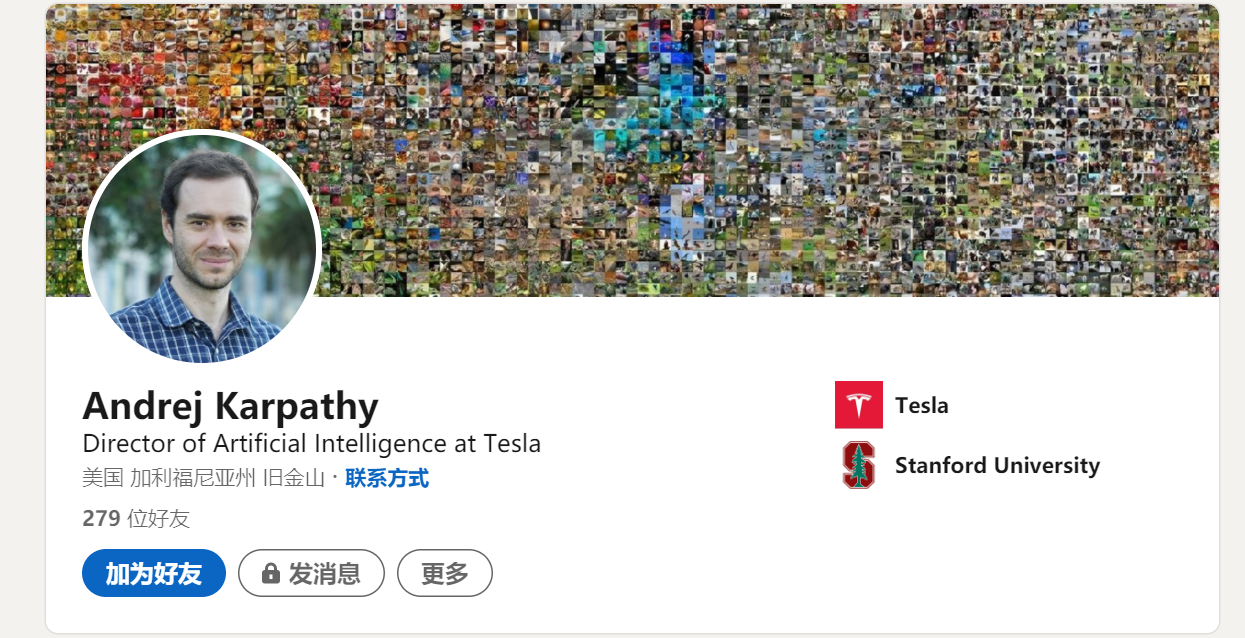Click the red Tesla logo icon
This screenshot has height=638, width=1245.
pos(859,405)
